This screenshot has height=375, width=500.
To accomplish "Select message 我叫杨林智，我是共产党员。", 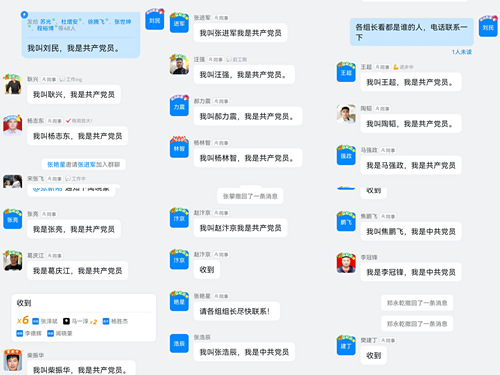I will (x=248, y=158).
